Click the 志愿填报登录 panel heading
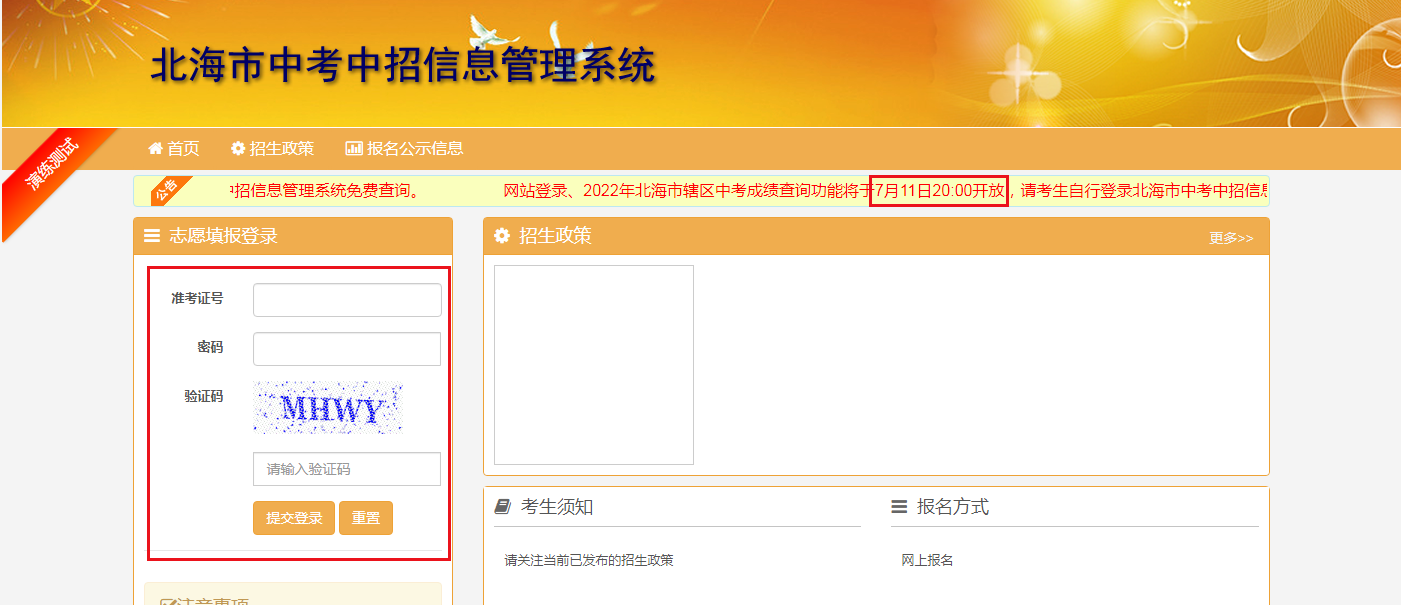1401x605 pixels. (x=223, y=236)
